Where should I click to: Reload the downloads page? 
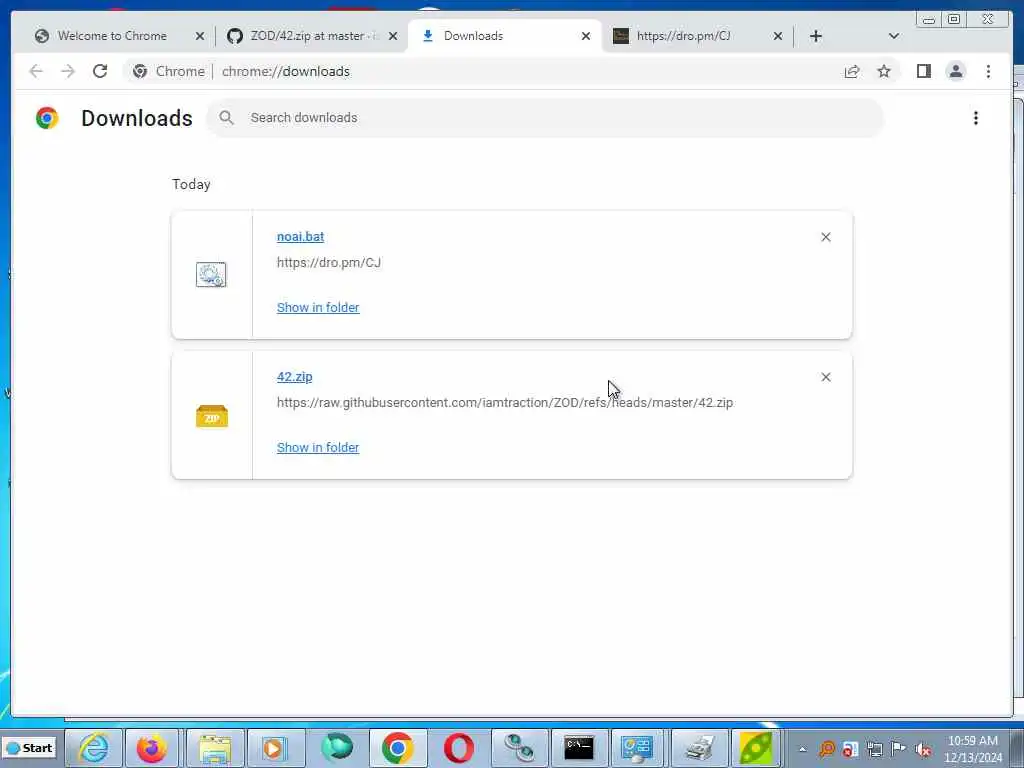100,71
